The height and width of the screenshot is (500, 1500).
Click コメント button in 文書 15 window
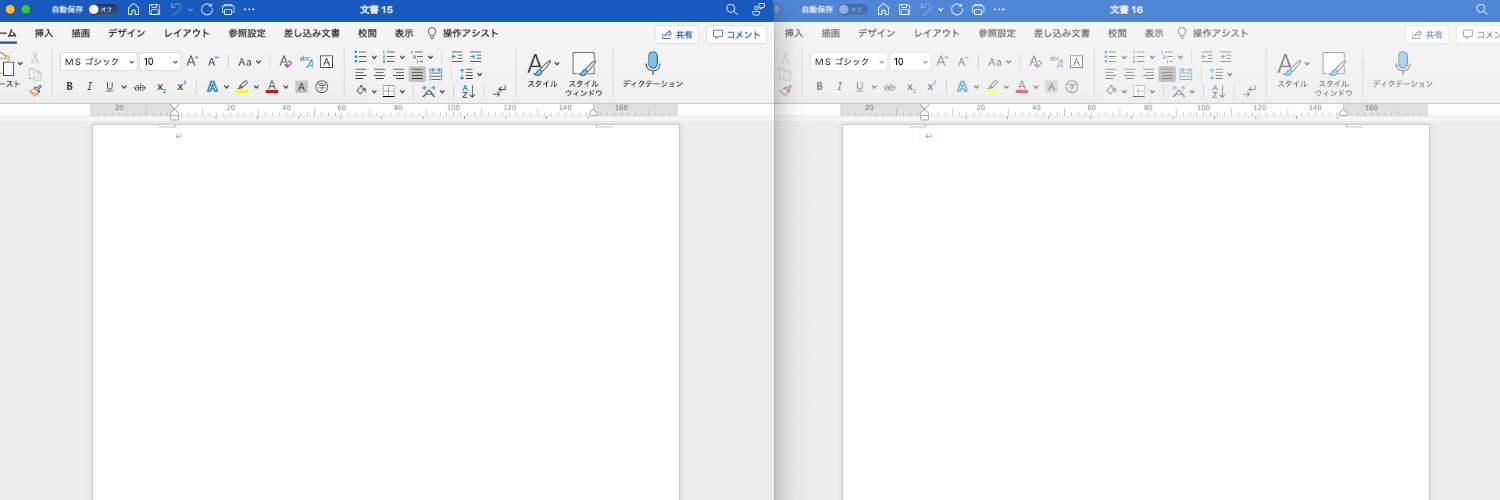[736, 34]
